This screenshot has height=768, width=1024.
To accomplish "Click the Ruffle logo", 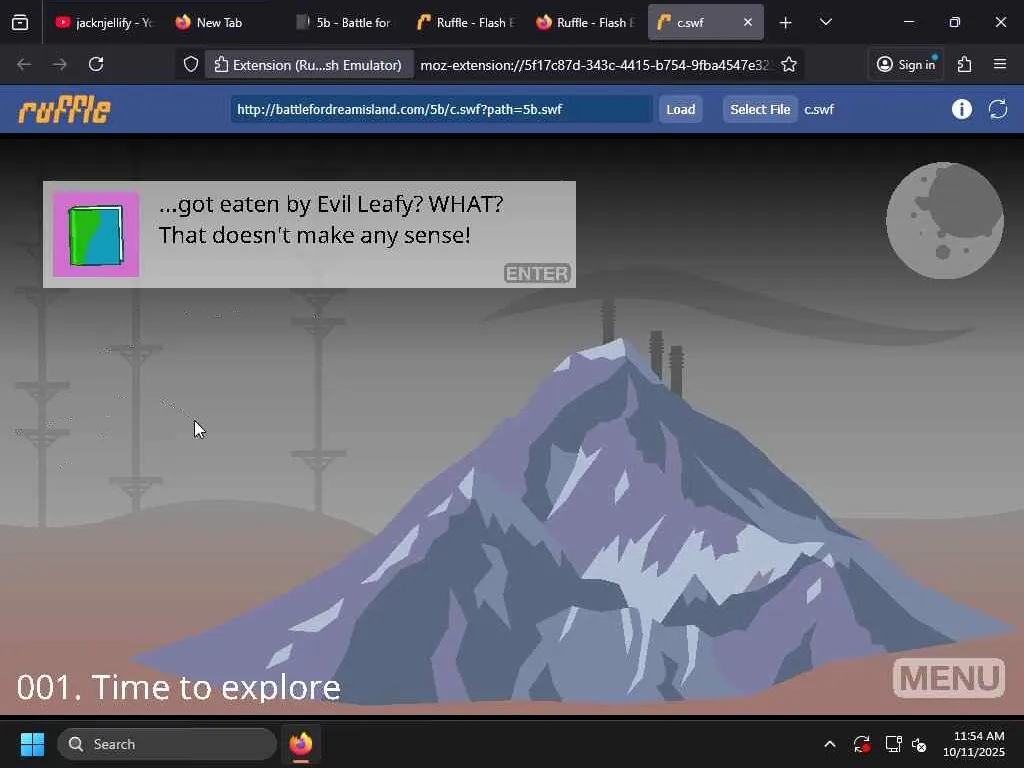I will [65, 110].
